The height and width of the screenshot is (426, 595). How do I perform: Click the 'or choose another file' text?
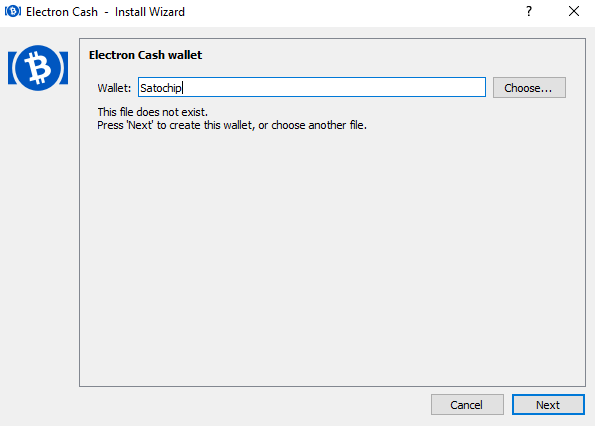pyautogui.click(x=312, y=125)
